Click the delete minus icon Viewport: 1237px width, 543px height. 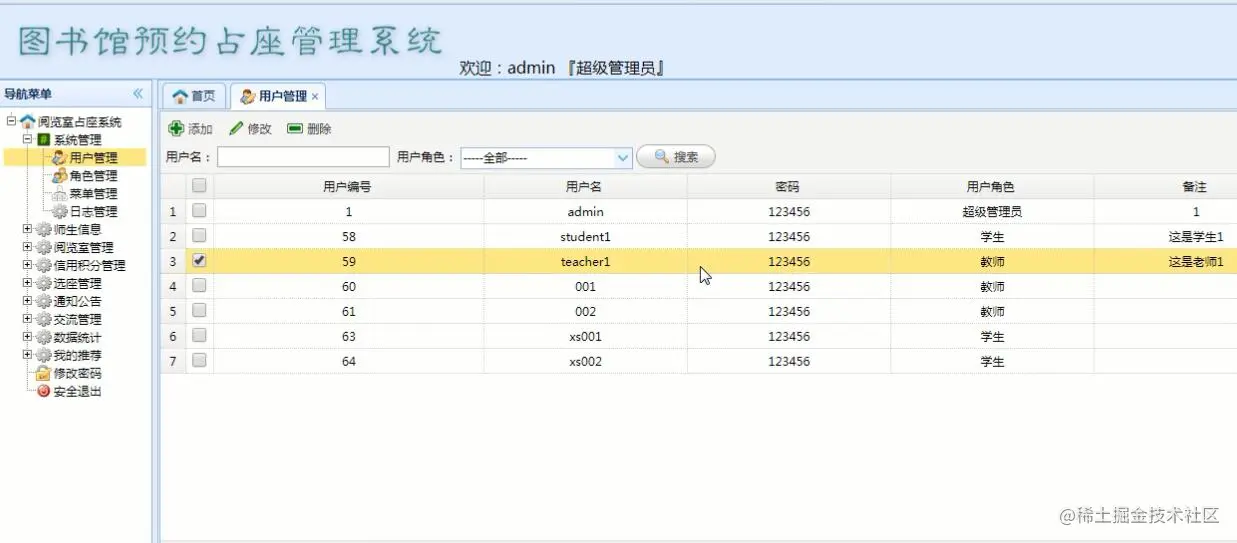pos(295,128)
